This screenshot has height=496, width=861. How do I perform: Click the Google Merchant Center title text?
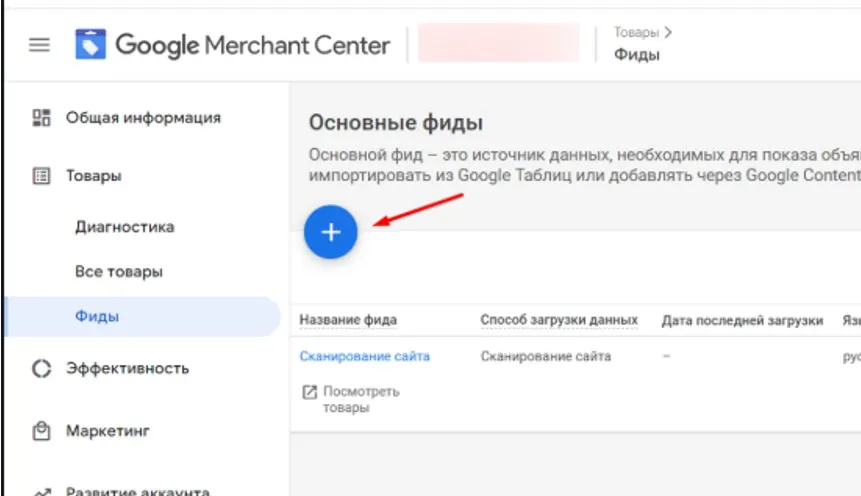253,45
